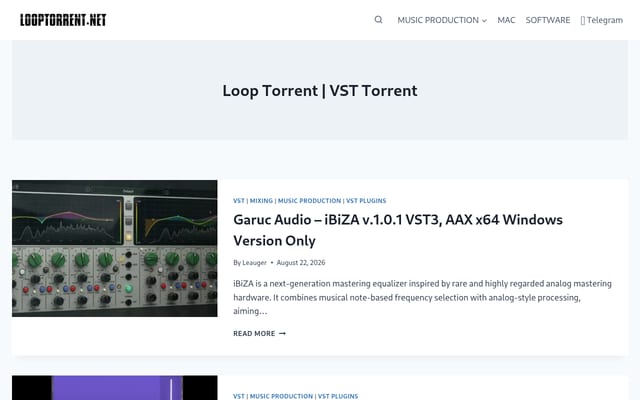This screenshot has width=640, height=400.
Task: Click the Loop Torrent | VST Torrent heading
Action: tap(320, 91)
